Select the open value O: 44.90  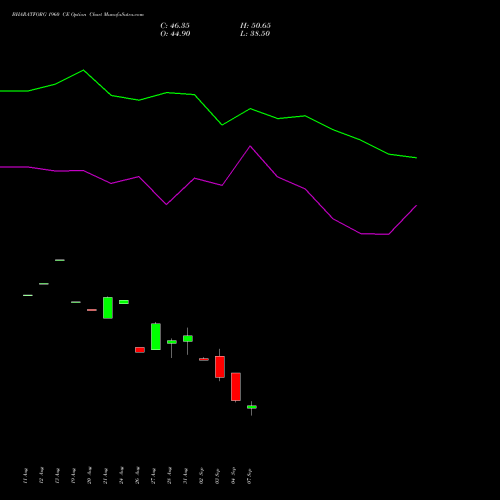(x=175, y=34)
